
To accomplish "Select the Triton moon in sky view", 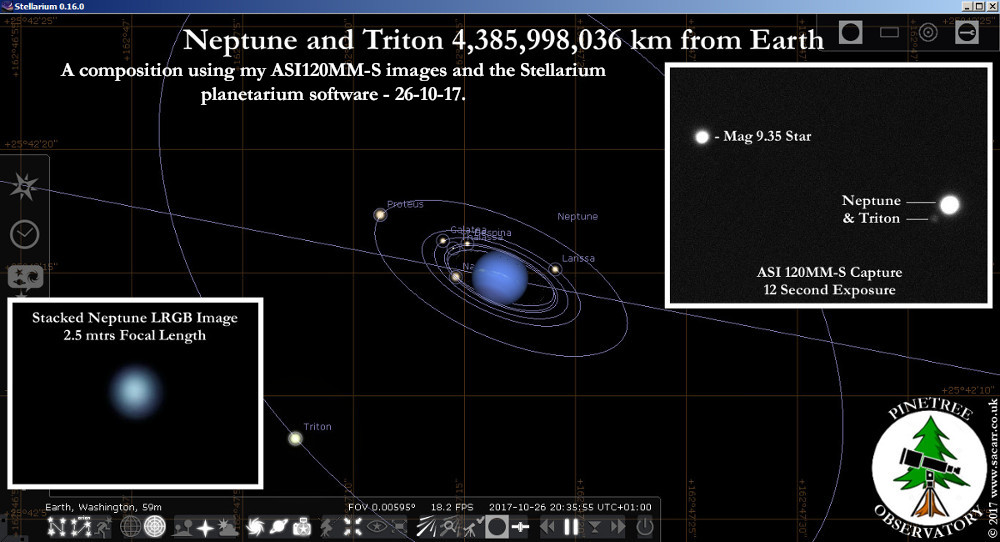I will tap(295, 438).
